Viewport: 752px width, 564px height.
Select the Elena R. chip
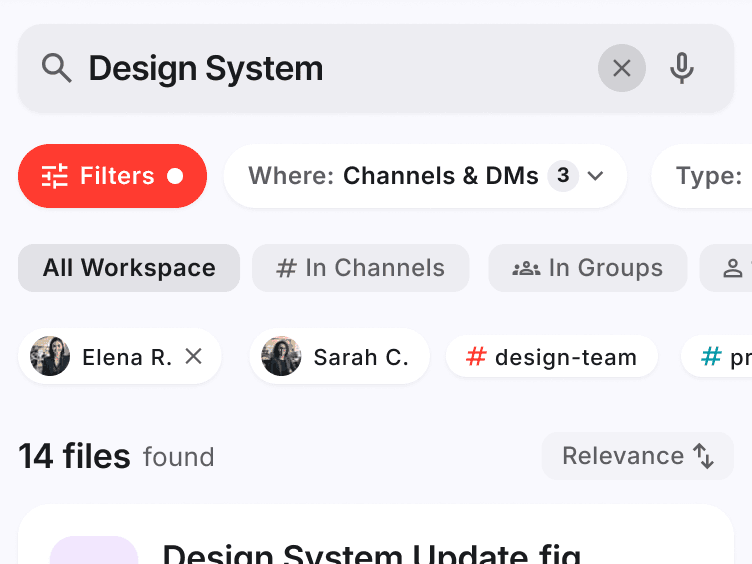click(x=119, y=356)
